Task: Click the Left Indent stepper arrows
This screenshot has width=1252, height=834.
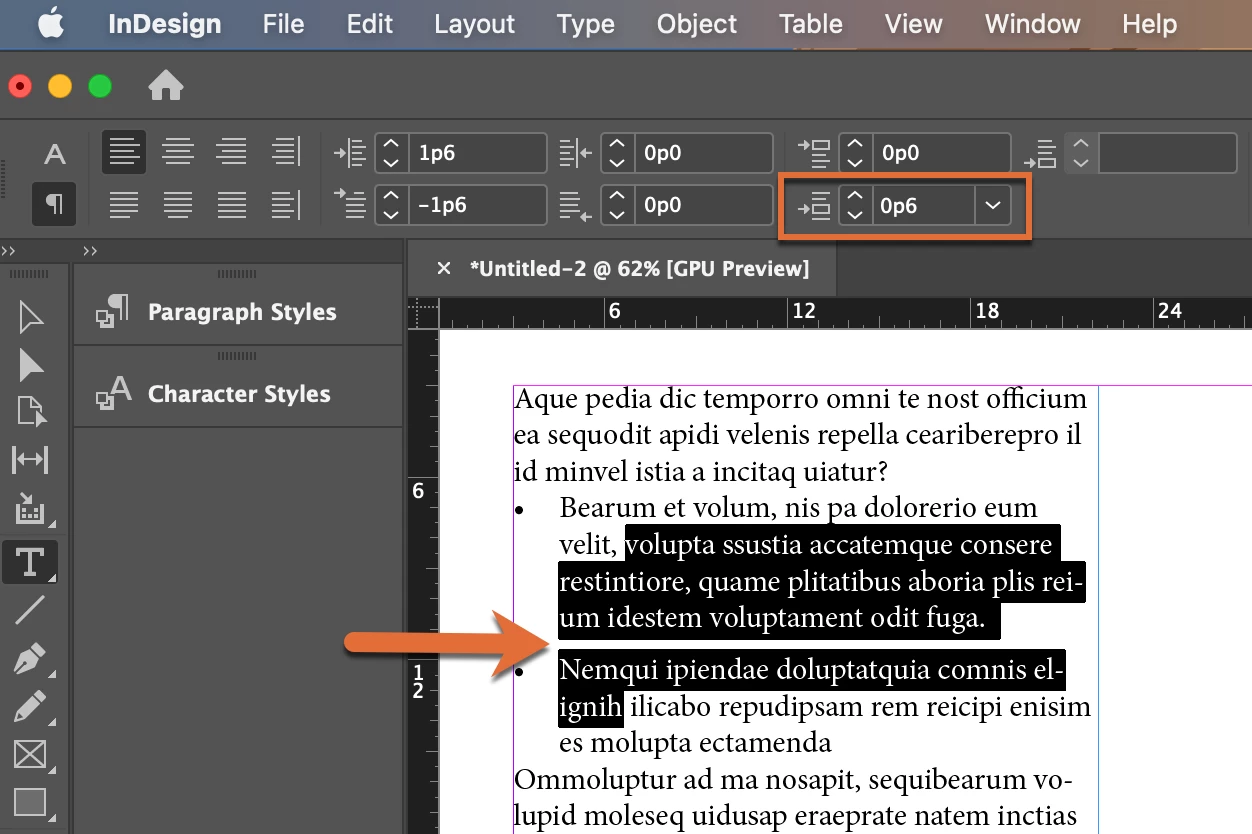Action: coord(391,153)
